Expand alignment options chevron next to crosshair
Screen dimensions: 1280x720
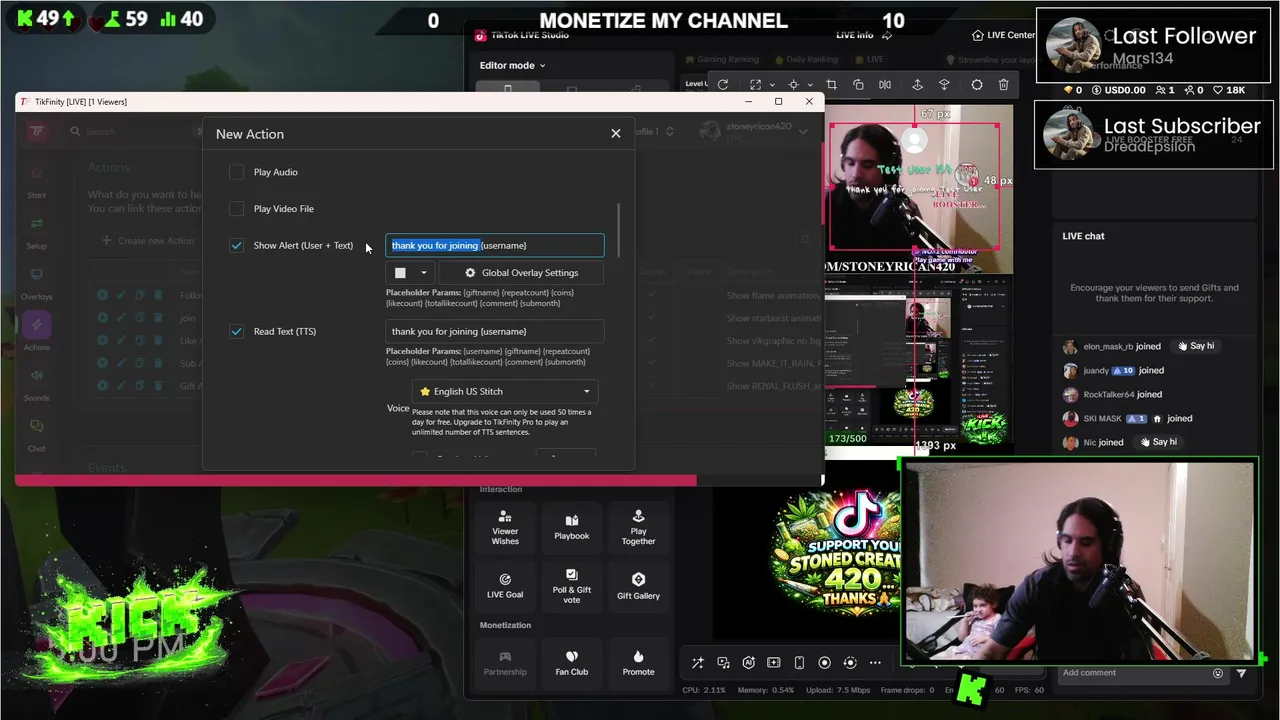(x=810, y=85)
